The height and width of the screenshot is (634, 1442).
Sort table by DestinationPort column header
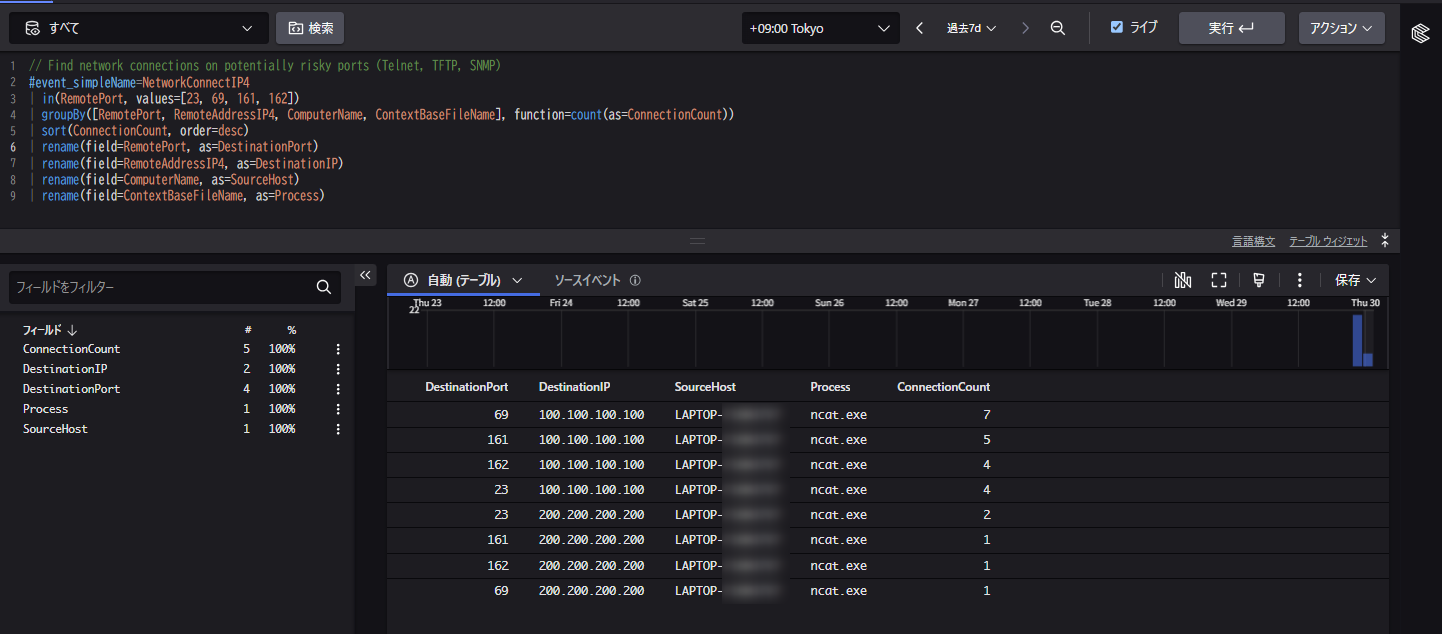pyautogui.click(x=466, y=387)
